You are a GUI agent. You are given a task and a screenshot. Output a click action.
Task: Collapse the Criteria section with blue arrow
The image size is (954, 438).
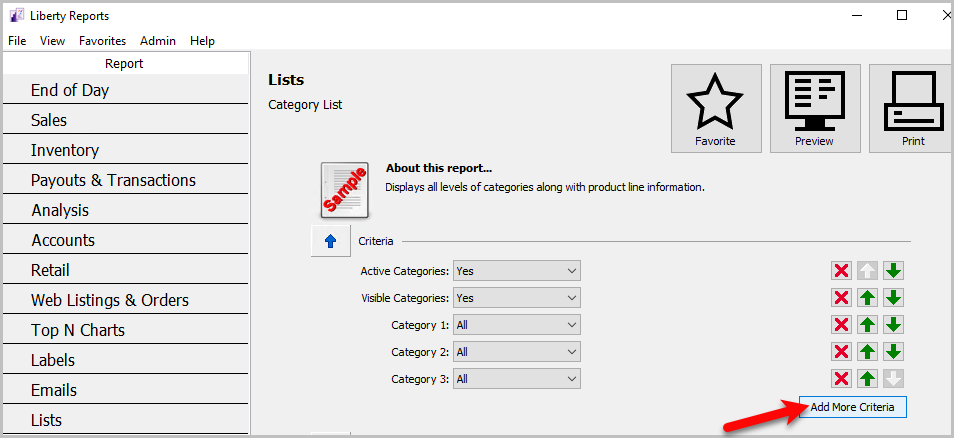[330, 241]
